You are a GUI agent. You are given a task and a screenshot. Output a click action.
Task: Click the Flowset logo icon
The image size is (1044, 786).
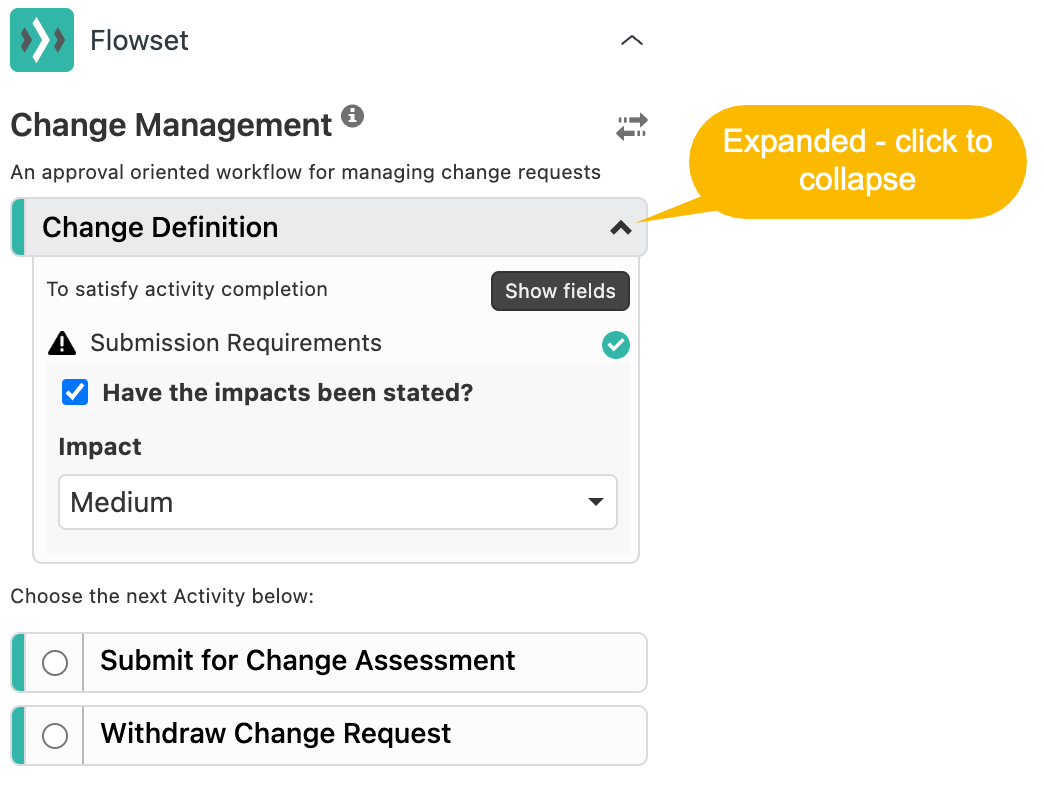click(x=42, y=40)
